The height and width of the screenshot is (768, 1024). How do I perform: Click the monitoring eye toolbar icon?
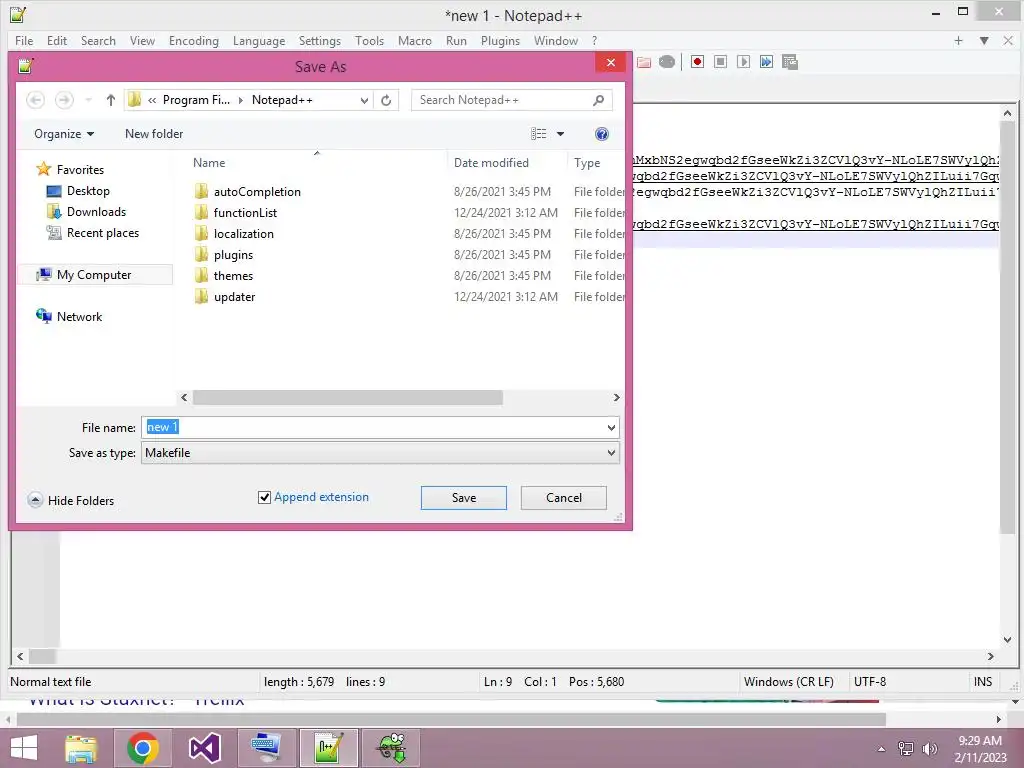coord(667,62)
